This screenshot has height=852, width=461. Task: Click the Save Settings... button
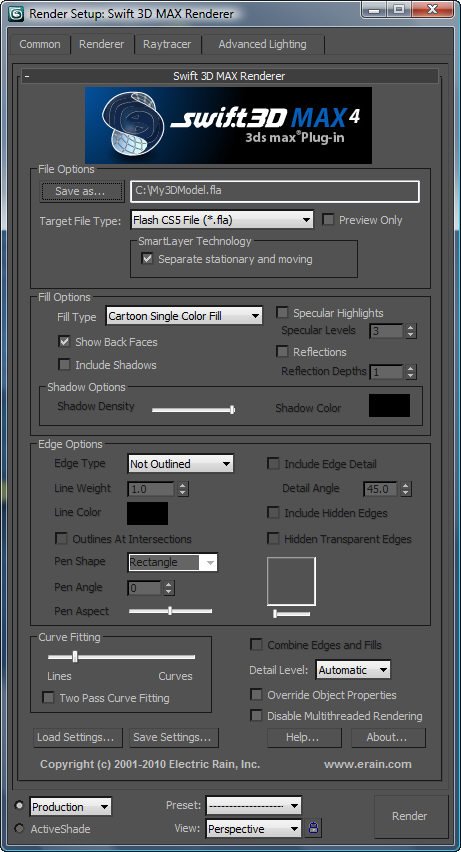click(174, 737)
